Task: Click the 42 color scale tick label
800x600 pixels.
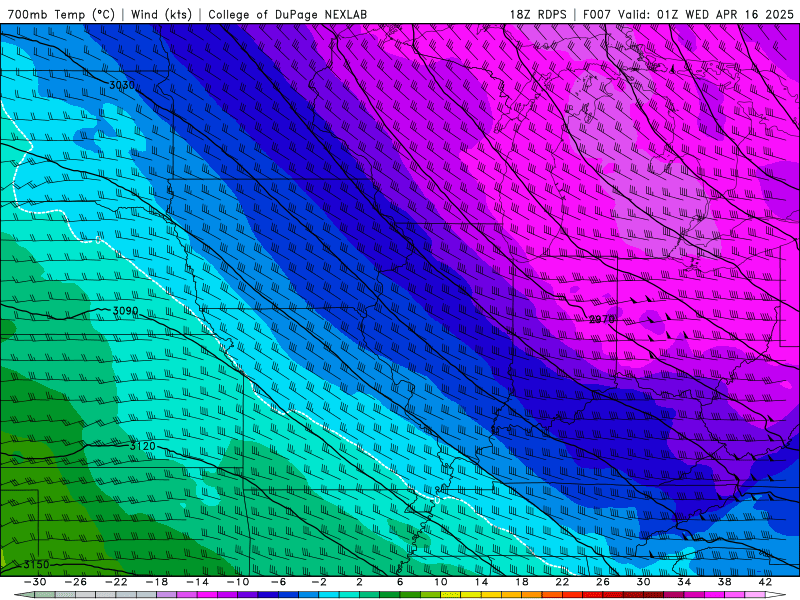Action: pyautogui.click(x=765, y=582)
